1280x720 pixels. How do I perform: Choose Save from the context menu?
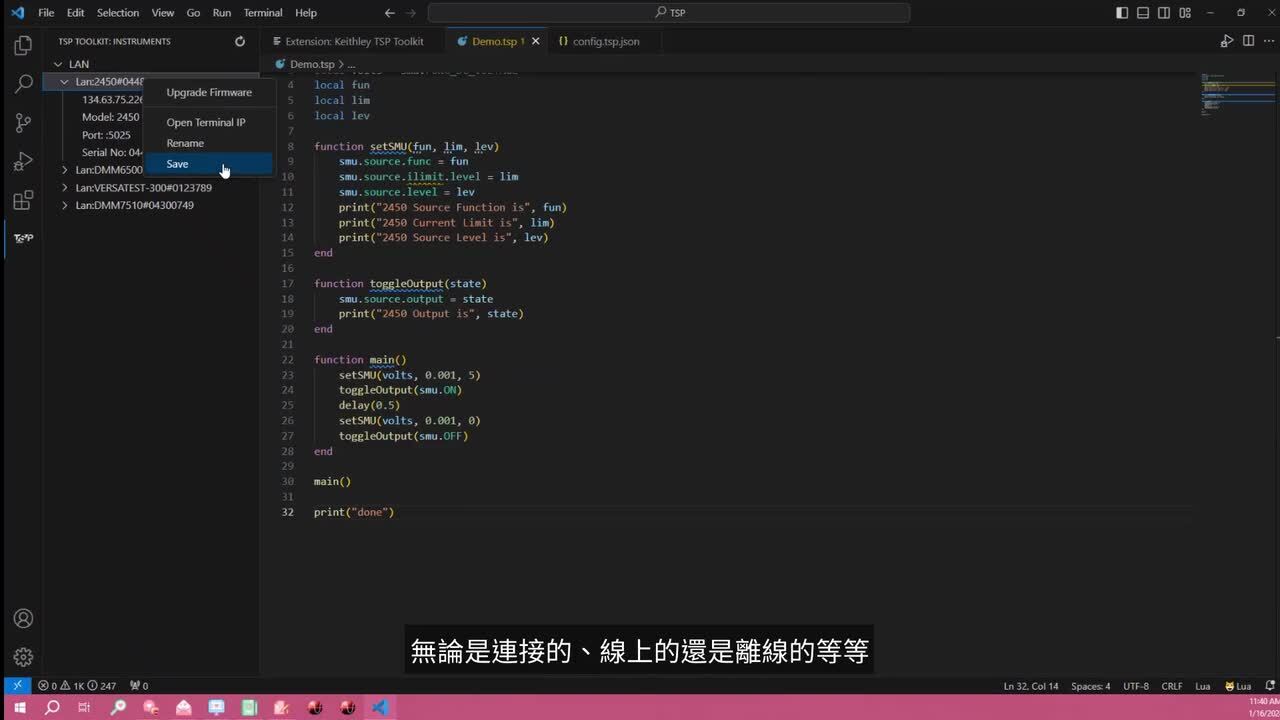tap(178, 164)
